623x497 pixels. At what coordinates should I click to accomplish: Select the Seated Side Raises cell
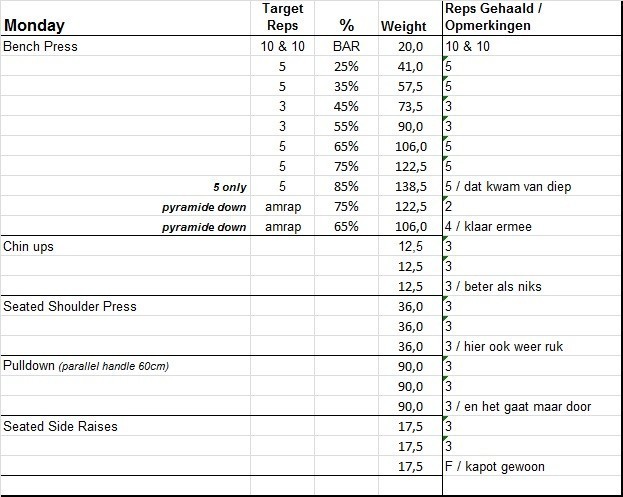click(61, 427)
